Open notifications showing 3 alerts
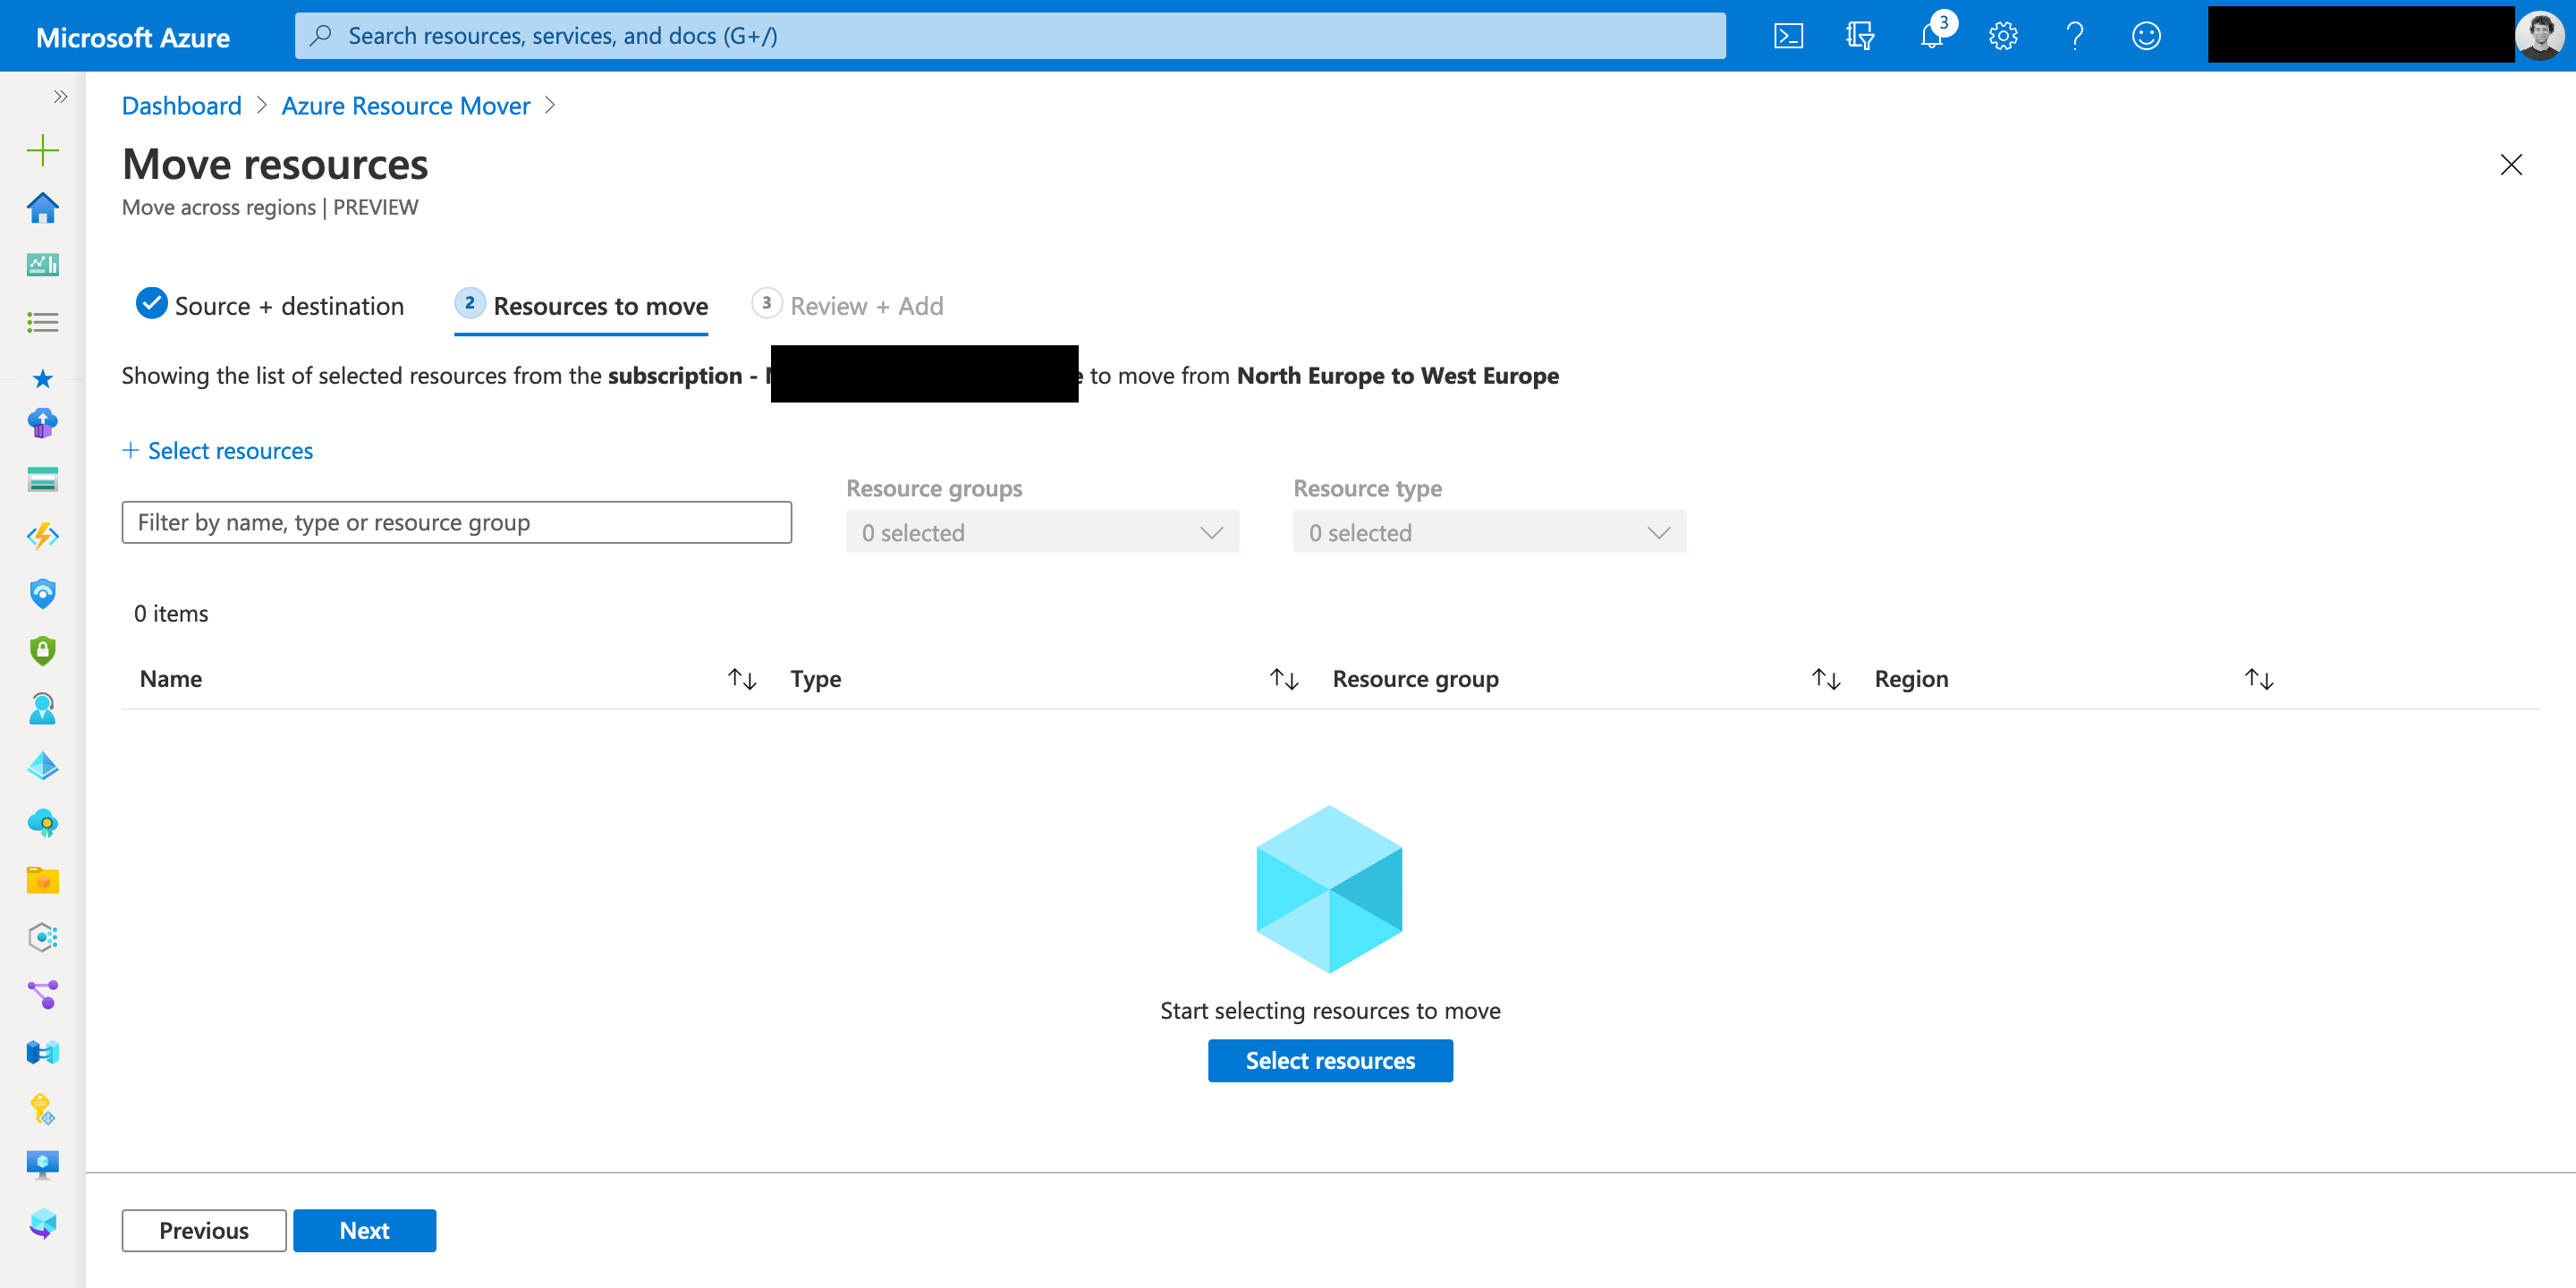Image resolution: width=2576 pixels, height=1288 pixels. pyautogui.click(x=1930, y=35)
